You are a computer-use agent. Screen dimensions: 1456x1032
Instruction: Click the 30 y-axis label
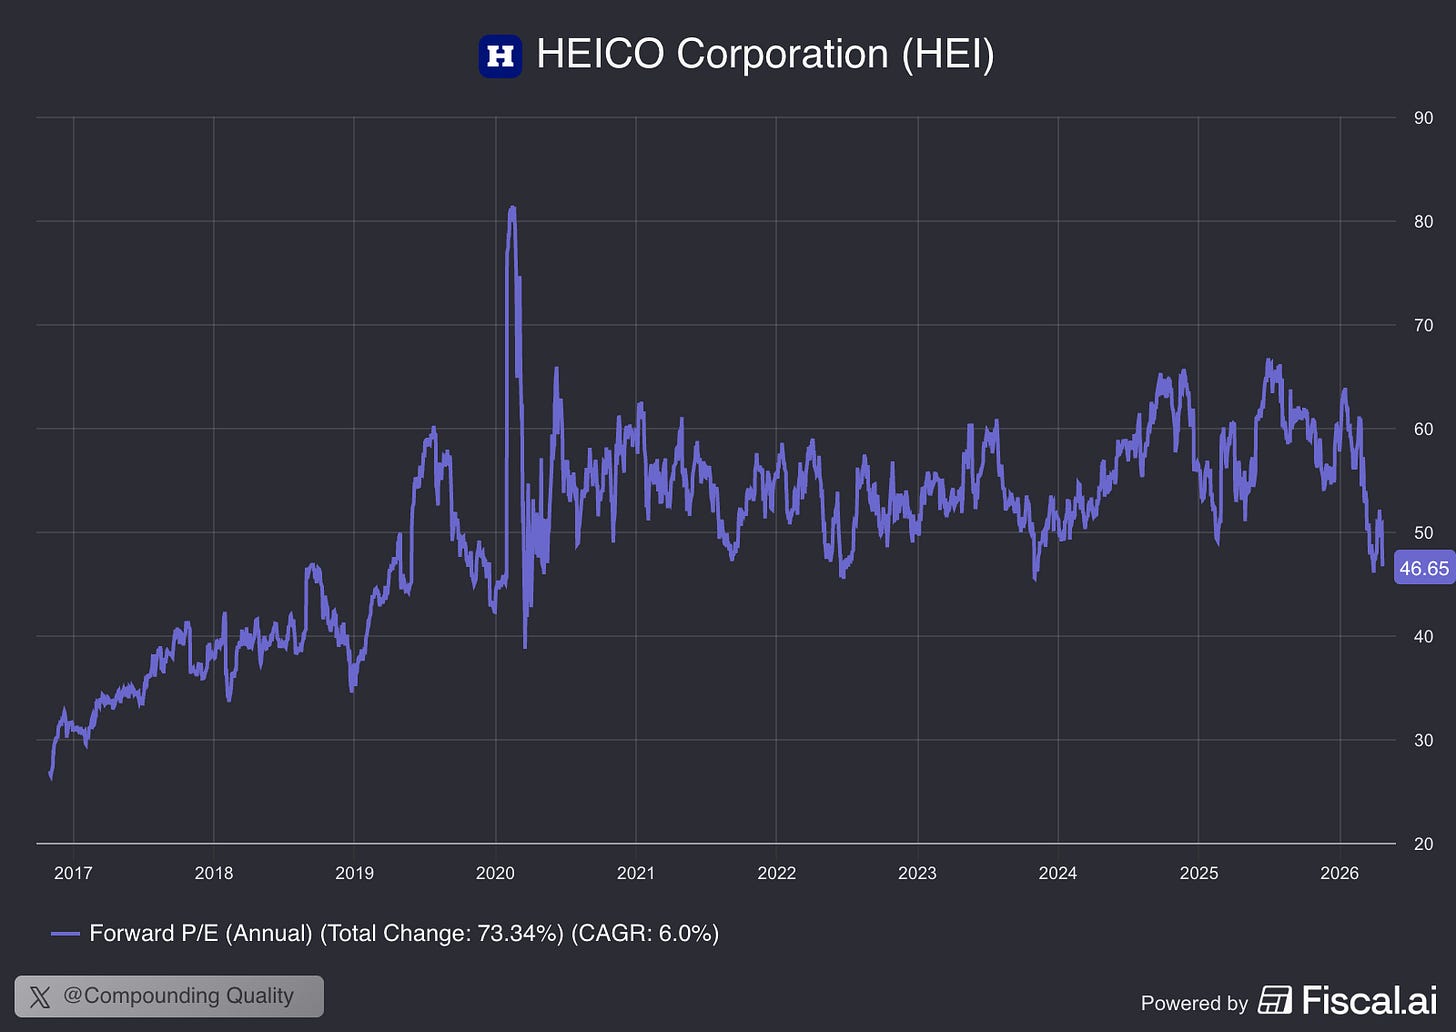point(1423,740)
